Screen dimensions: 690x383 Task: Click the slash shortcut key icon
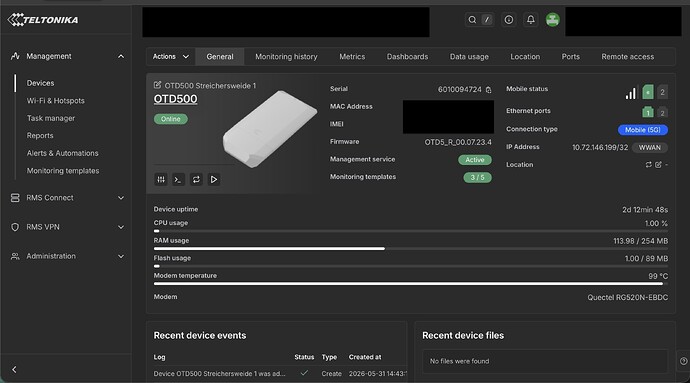click(487, 20)
